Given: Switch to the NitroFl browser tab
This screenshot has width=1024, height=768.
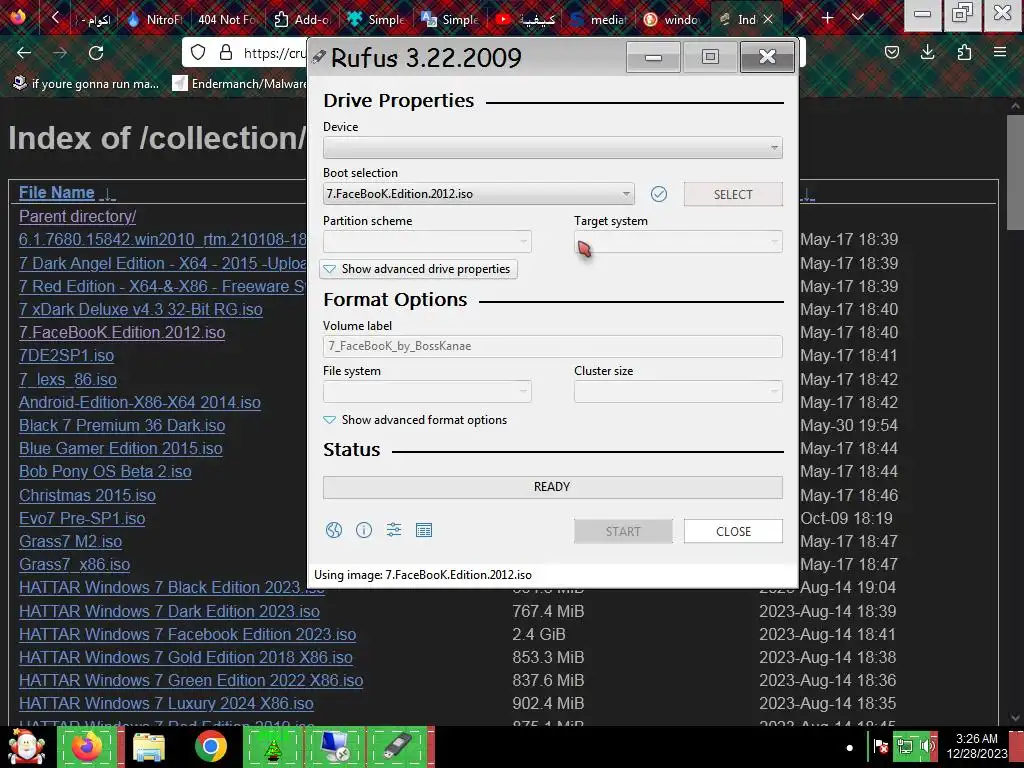Looking at the screenshot, I should tap(155, 20).
